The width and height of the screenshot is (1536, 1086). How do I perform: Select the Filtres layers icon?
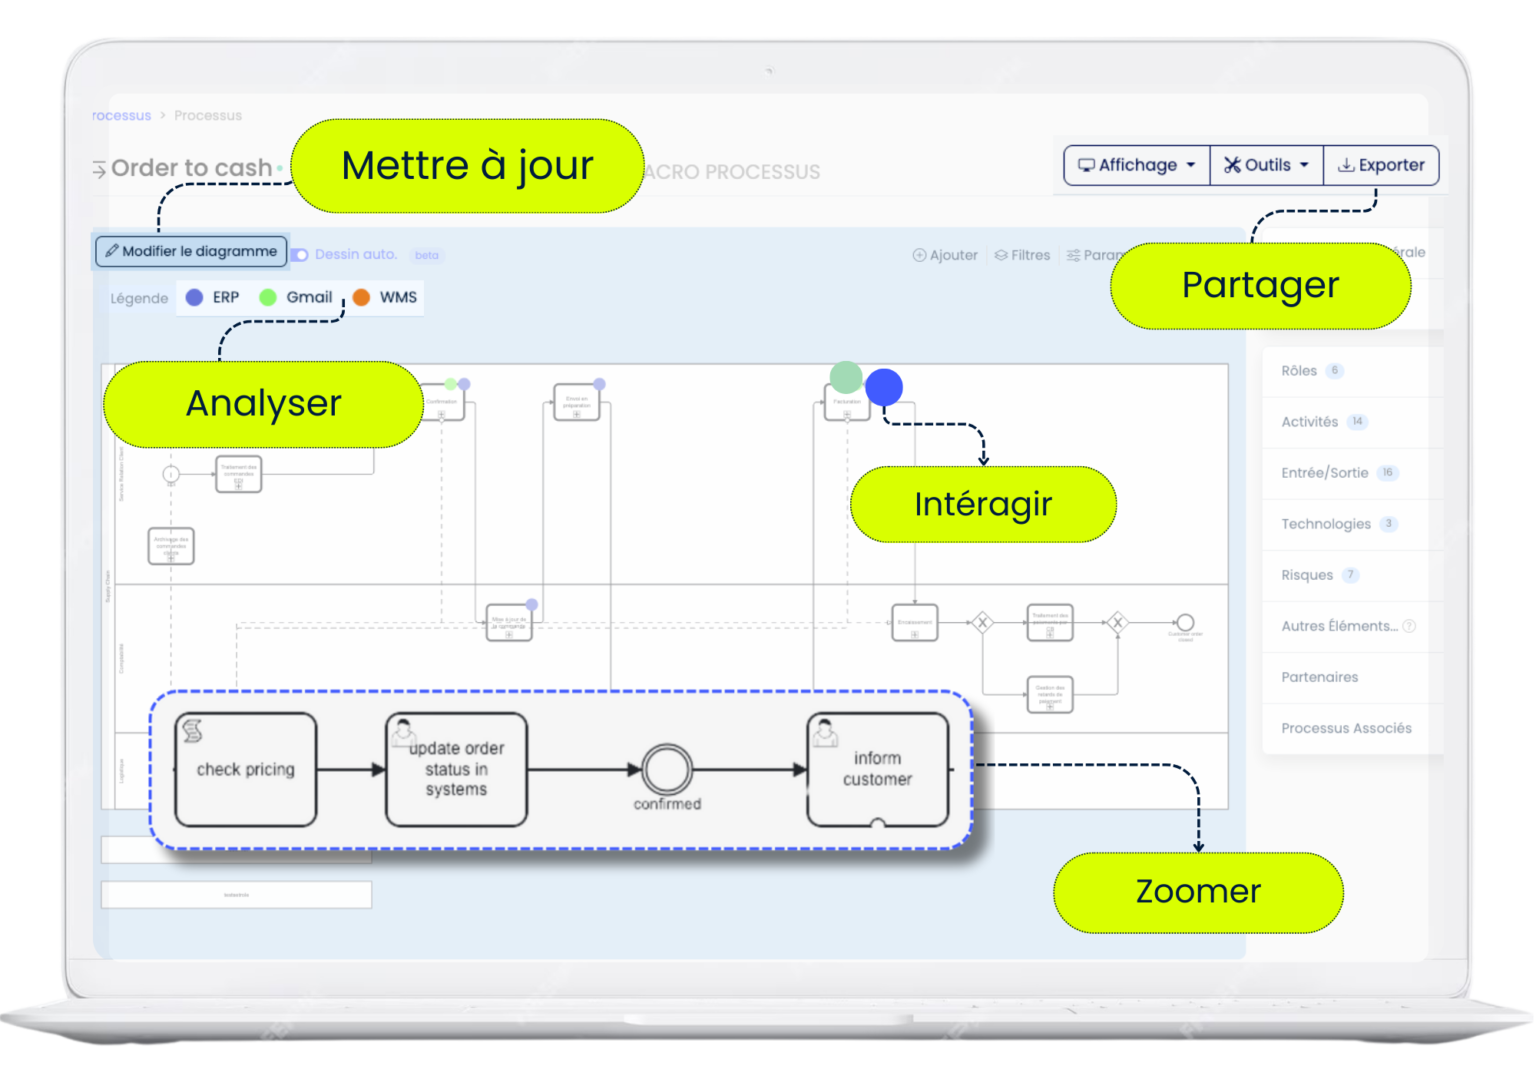tap(1000, 255)
